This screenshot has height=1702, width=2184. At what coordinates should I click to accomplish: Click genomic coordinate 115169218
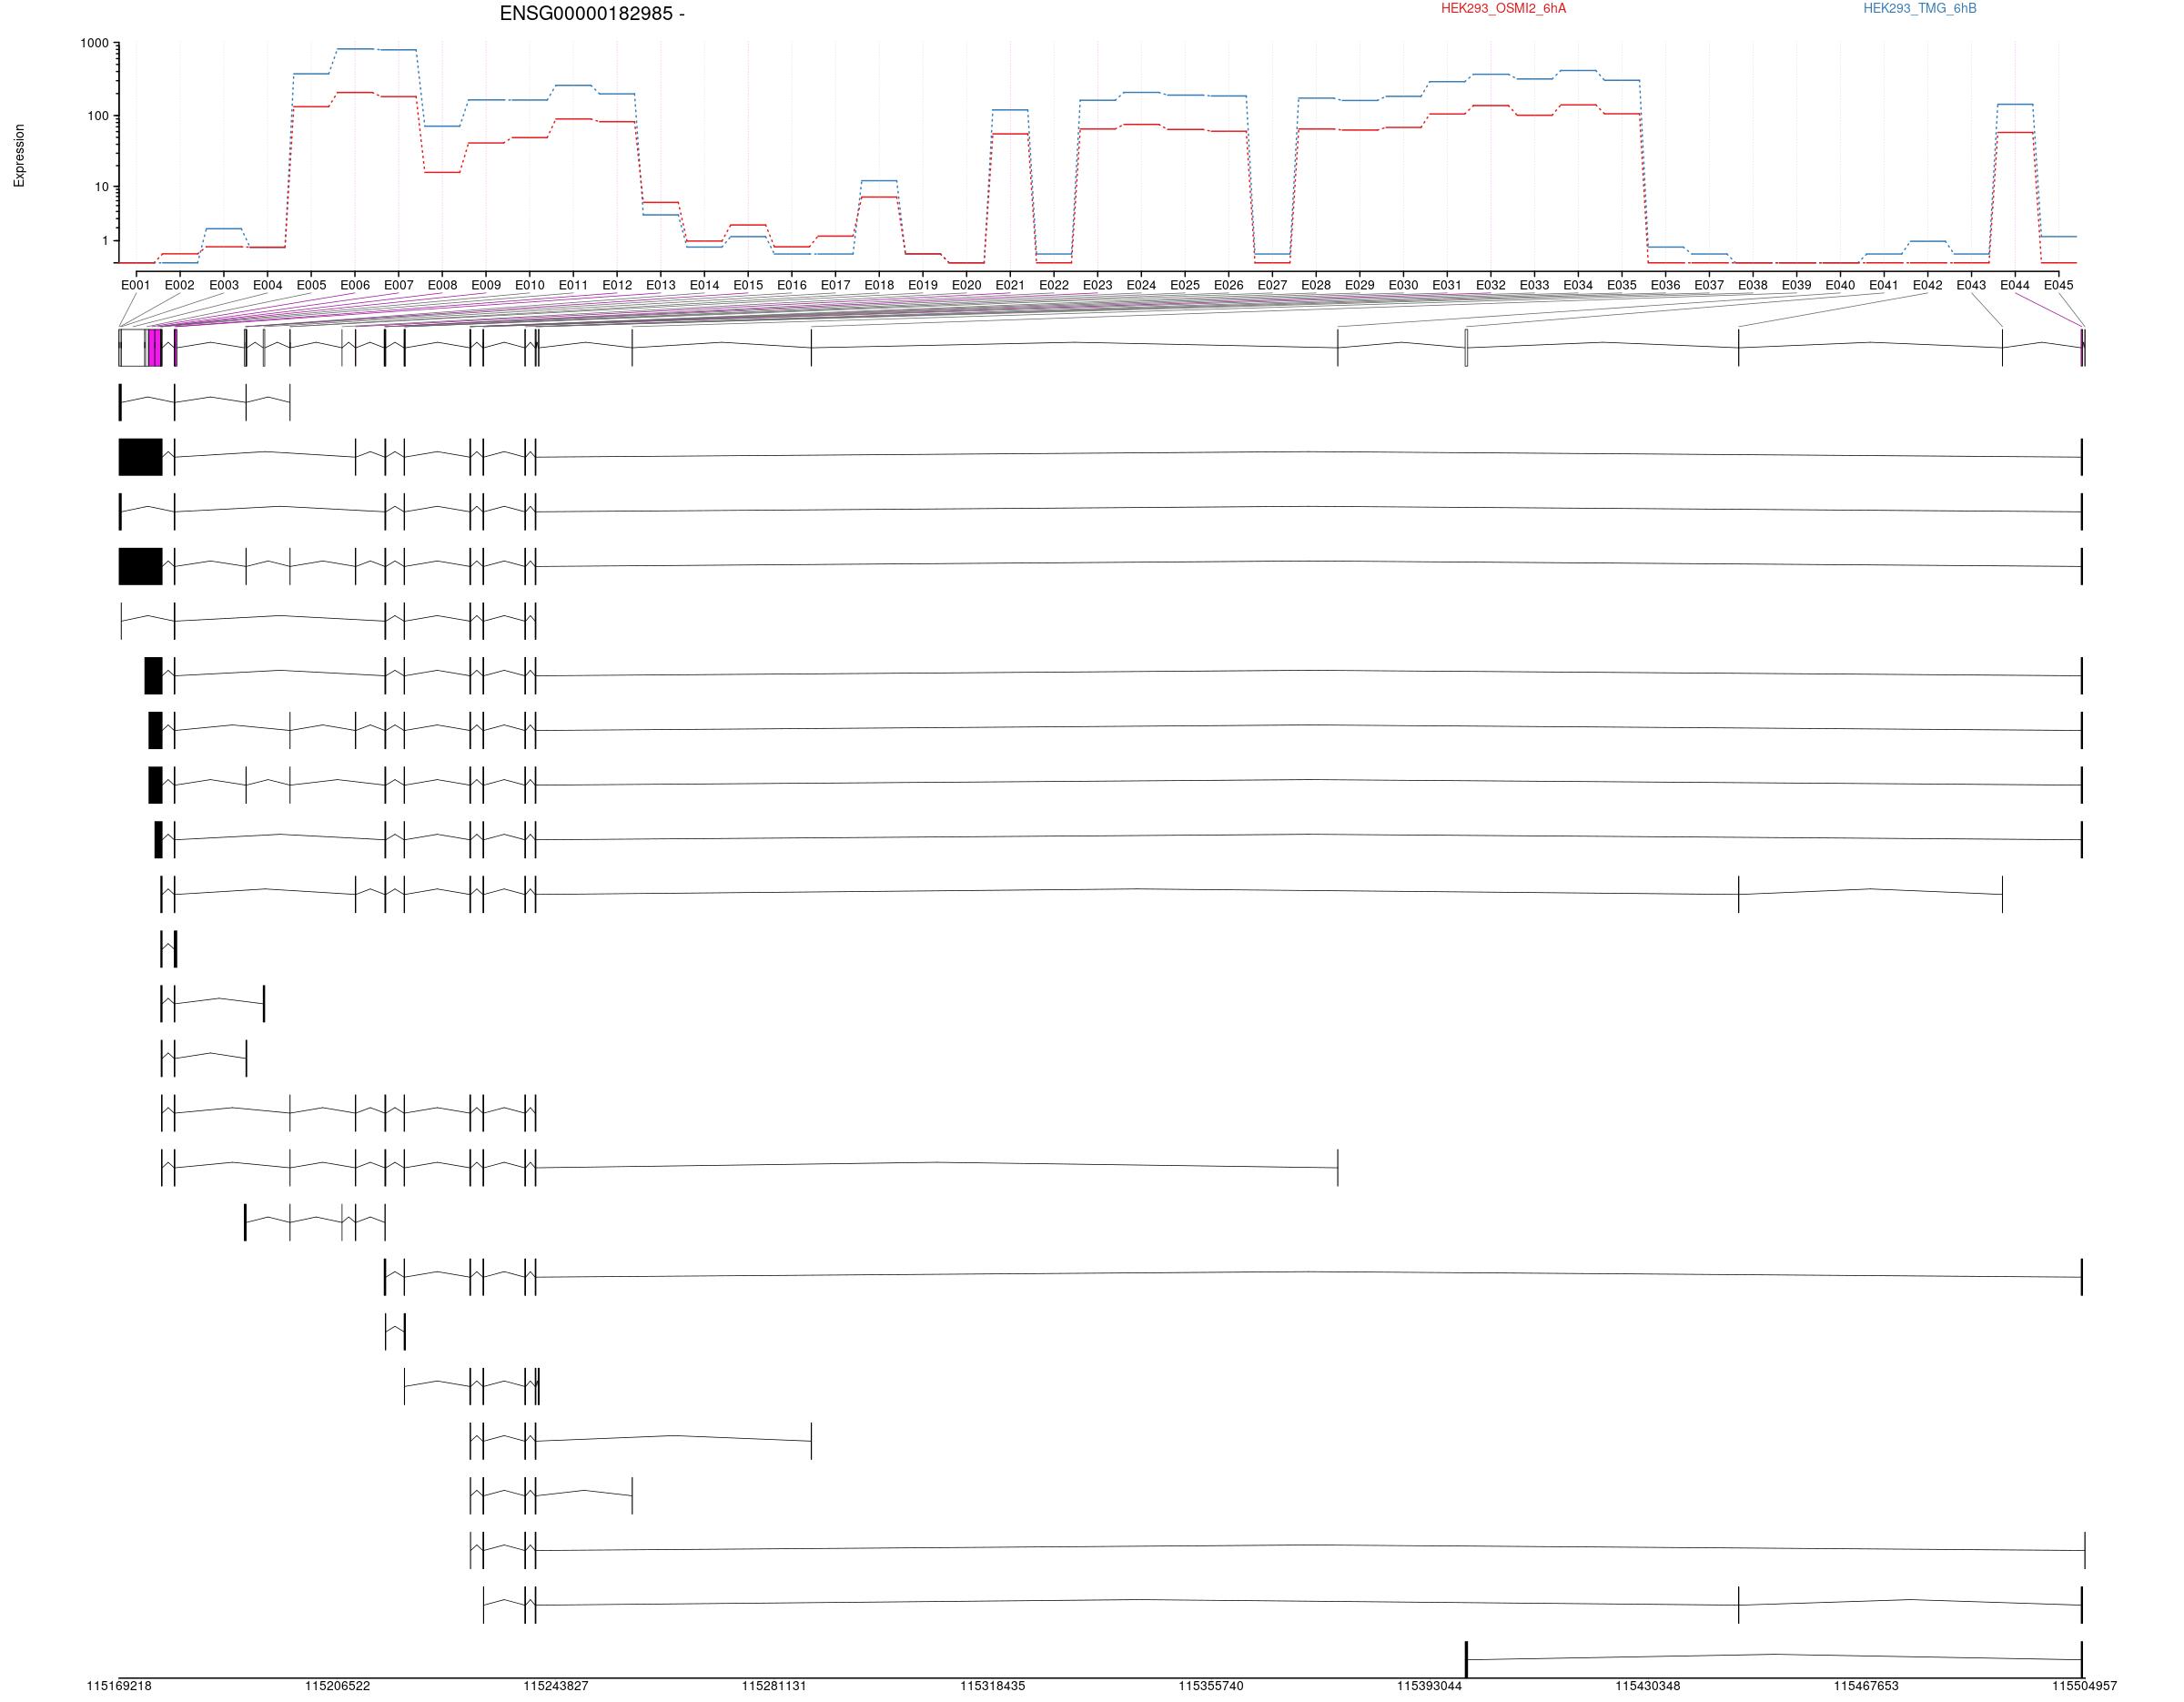tap(119, 1686)
